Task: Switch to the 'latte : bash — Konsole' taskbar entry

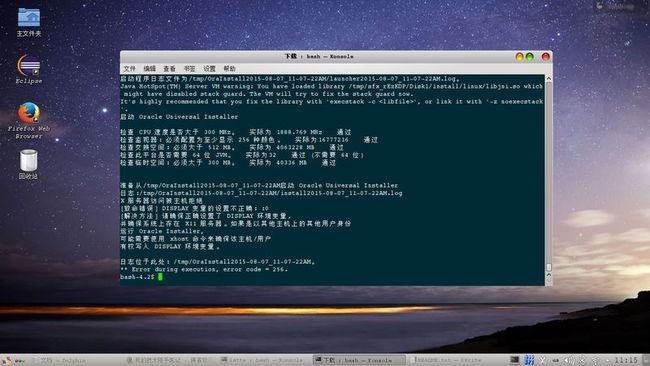Action: coord(262,360)
